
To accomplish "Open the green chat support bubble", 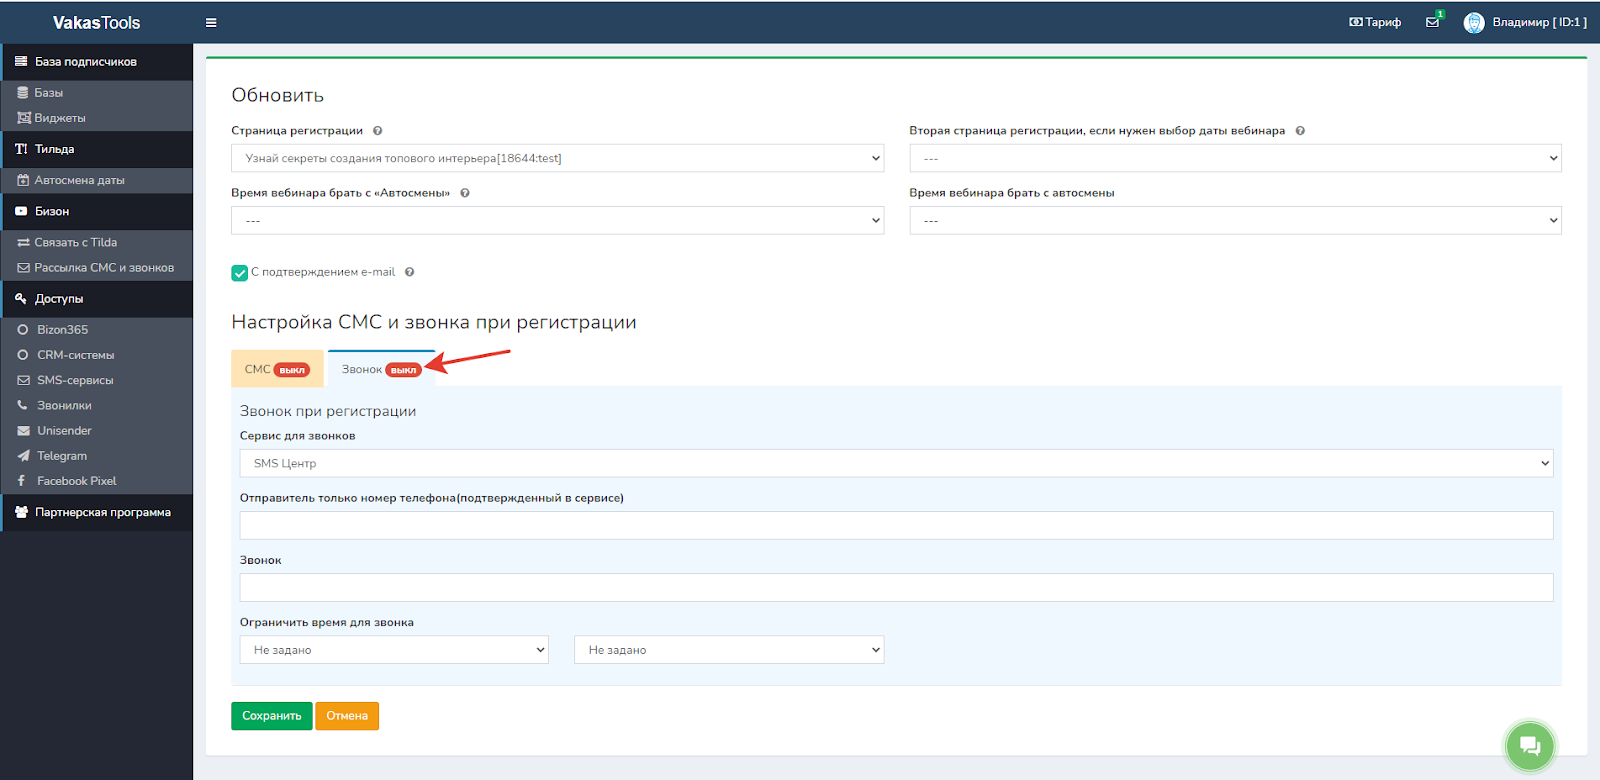I will (x=1529, y=746).
